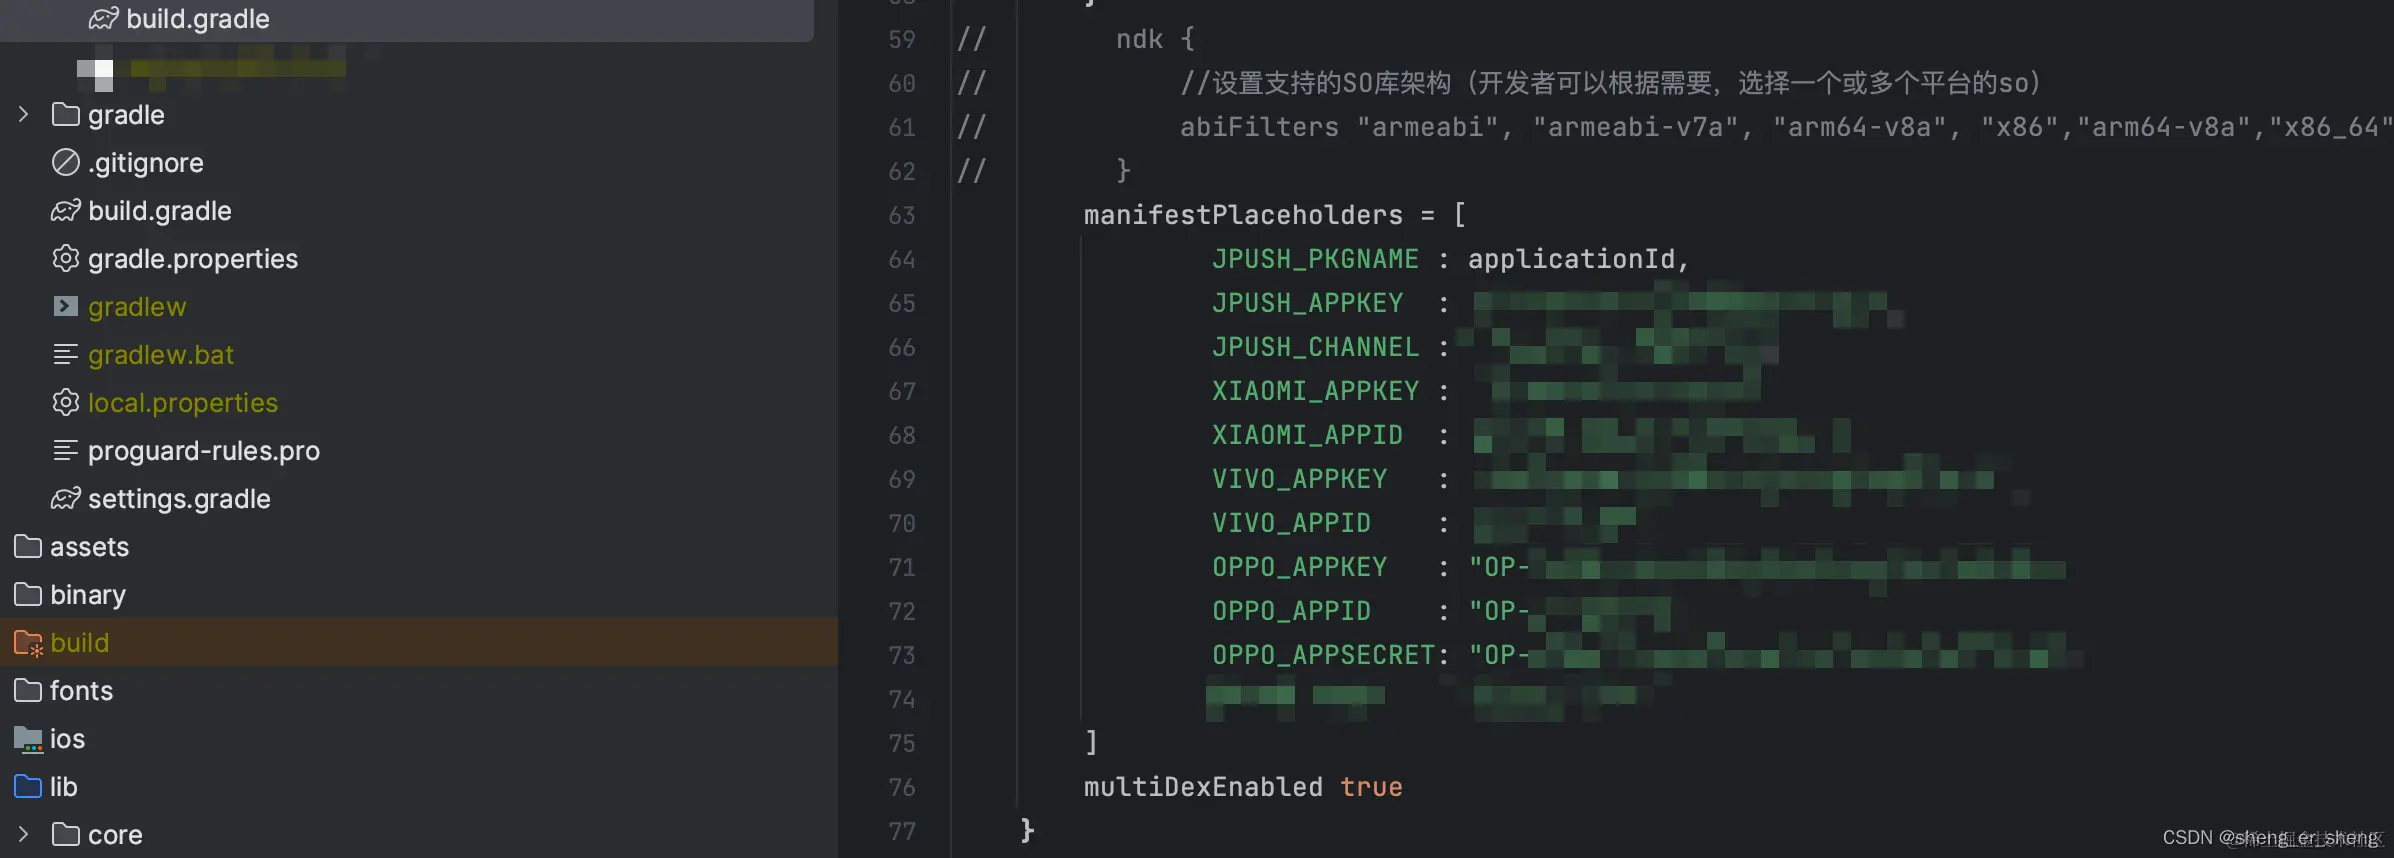
Task: Click line number 77 in the gutter
Action: (x=901, y=831)
